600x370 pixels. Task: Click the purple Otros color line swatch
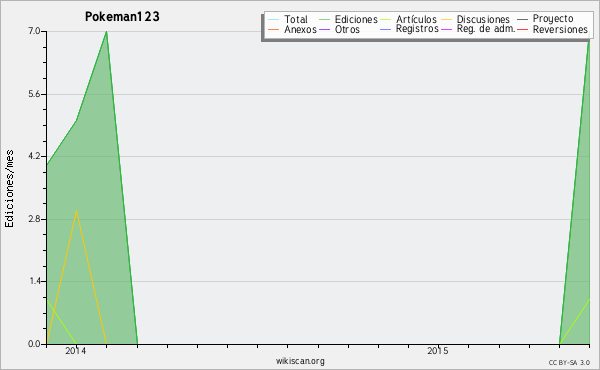(x=324, y=29)
